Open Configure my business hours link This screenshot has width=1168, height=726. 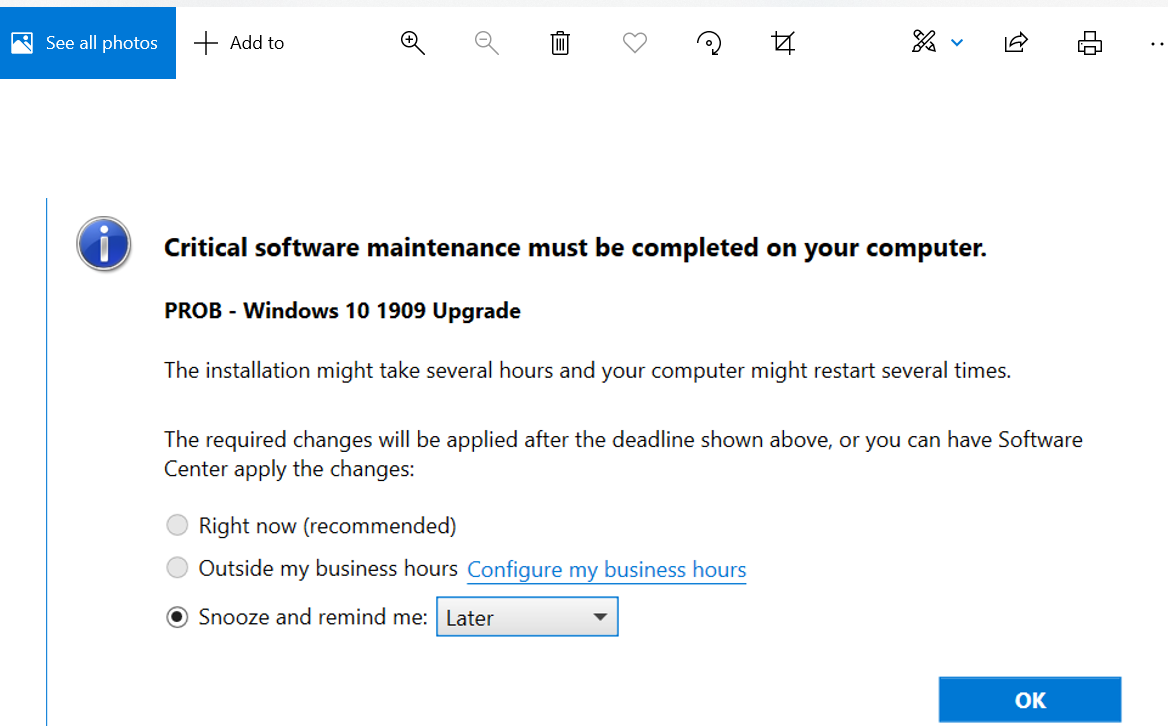(606, 569)
